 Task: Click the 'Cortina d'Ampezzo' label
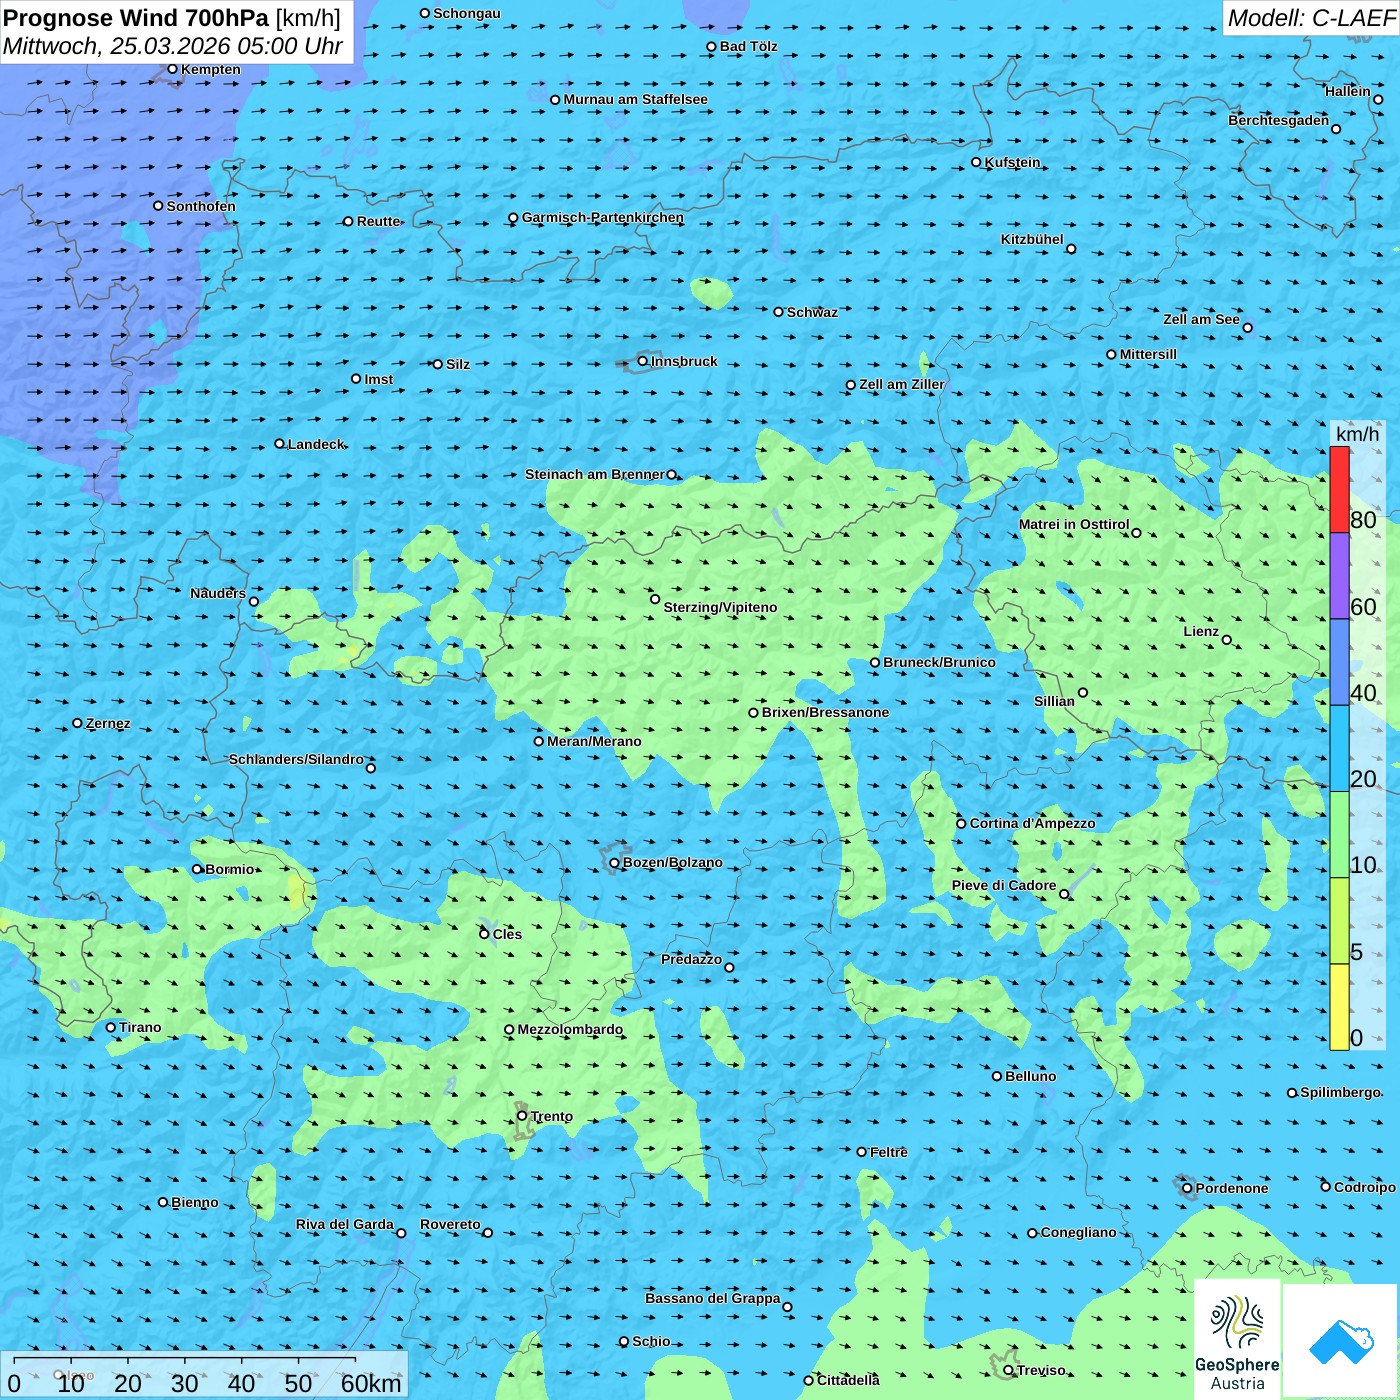pyautogui.click(x=1032, y=823)
